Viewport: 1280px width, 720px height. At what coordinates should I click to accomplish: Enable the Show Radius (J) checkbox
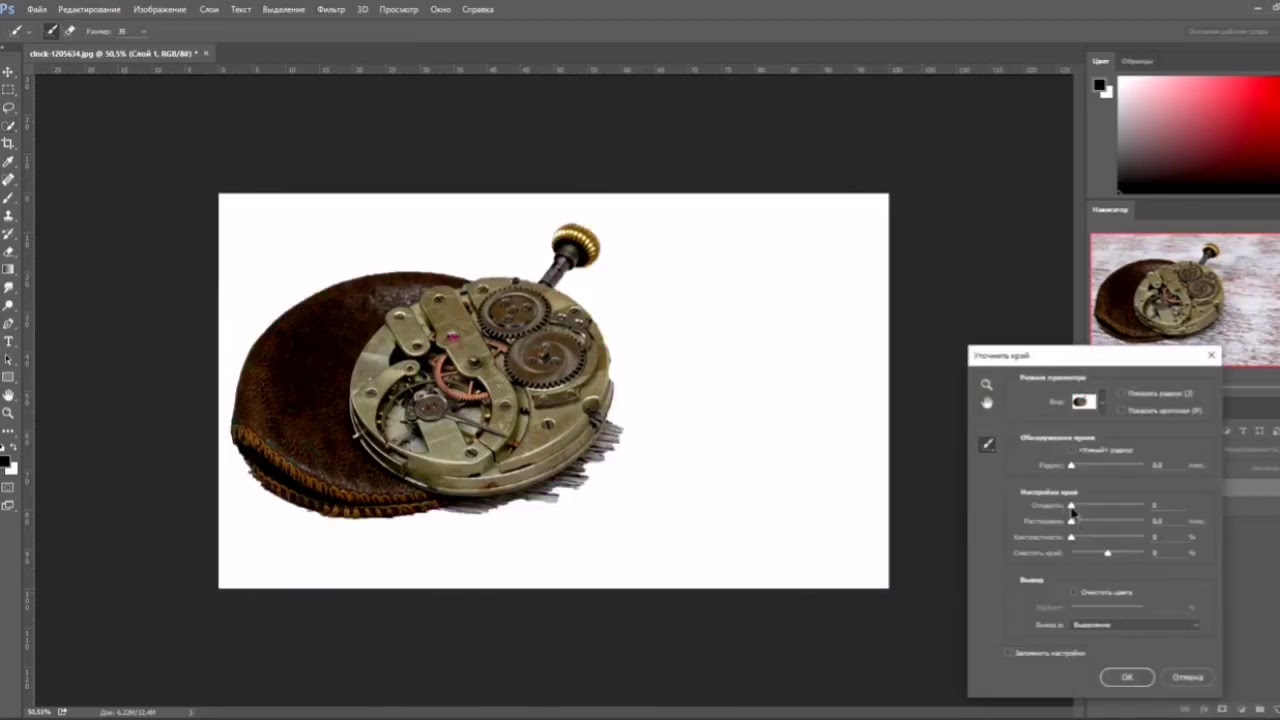click(x=1121, y=394)
